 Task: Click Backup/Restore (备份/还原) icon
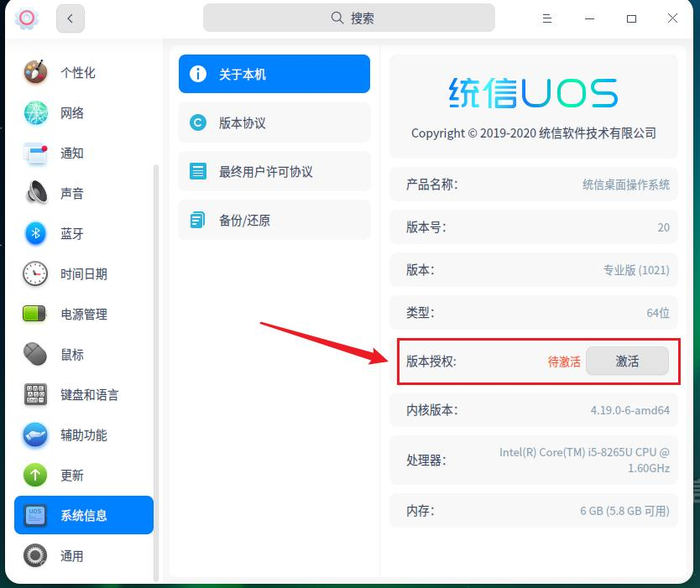click(x=197, y=220)
